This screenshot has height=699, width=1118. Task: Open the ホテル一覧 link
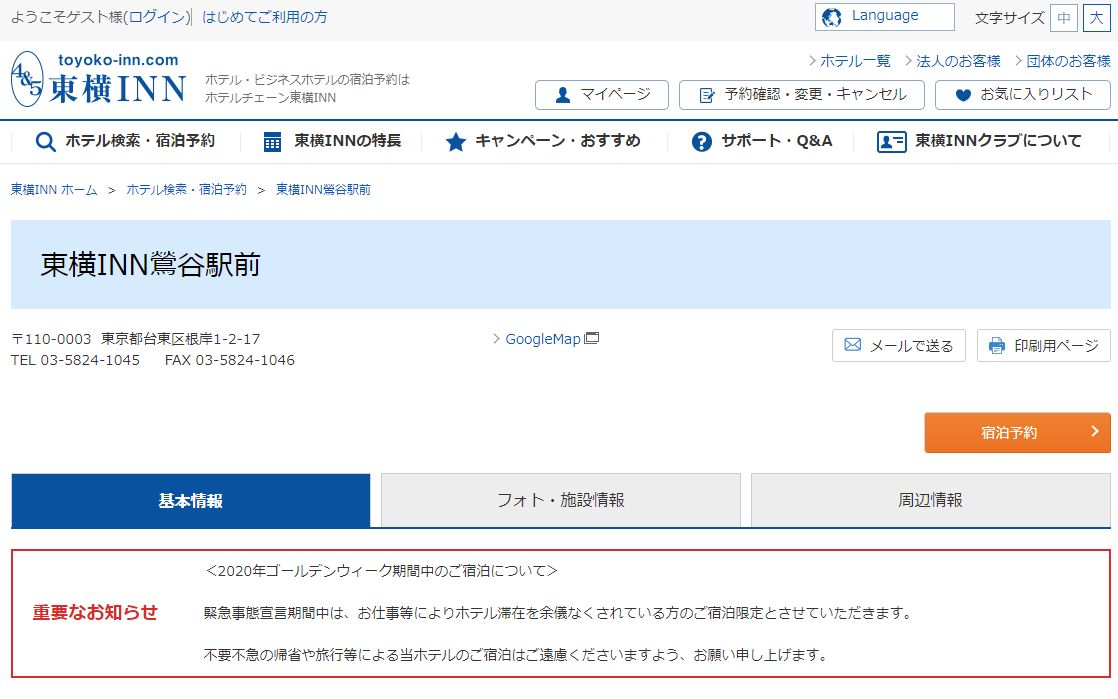[x=855, y=61]
